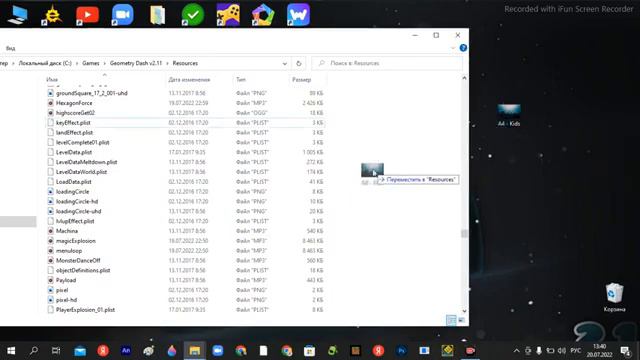Open Photoshop from the taskbar
The width and height of the screenshot is (640, 360).
(x=401, y=351)
